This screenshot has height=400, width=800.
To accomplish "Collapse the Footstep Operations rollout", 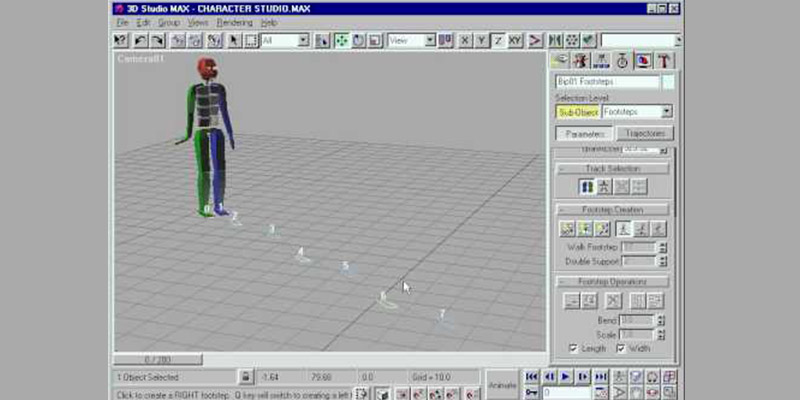I will click(613, 282).
